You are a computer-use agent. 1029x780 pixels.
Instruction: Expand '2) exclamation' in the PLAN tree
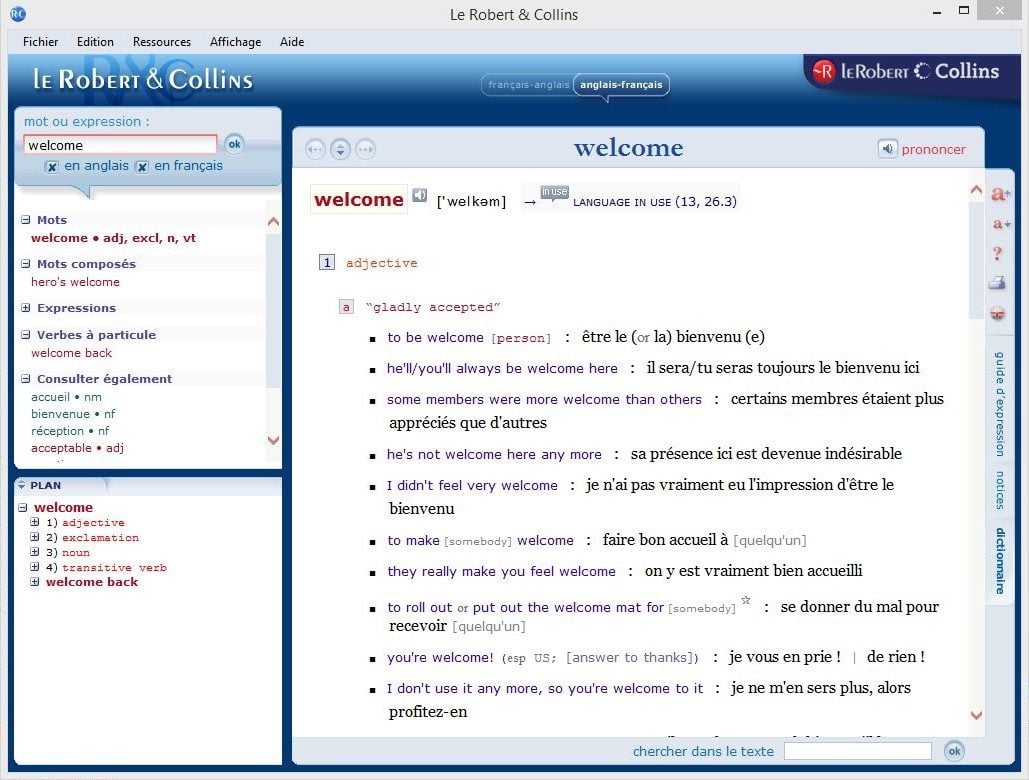[x=35, y=537]
